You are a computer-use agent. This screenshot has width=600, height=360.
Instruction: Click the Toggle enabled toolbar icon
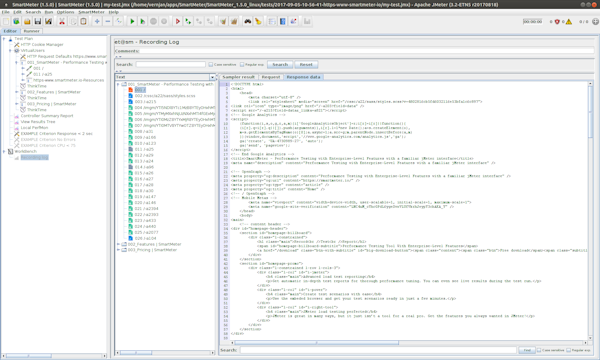[119, 21]
